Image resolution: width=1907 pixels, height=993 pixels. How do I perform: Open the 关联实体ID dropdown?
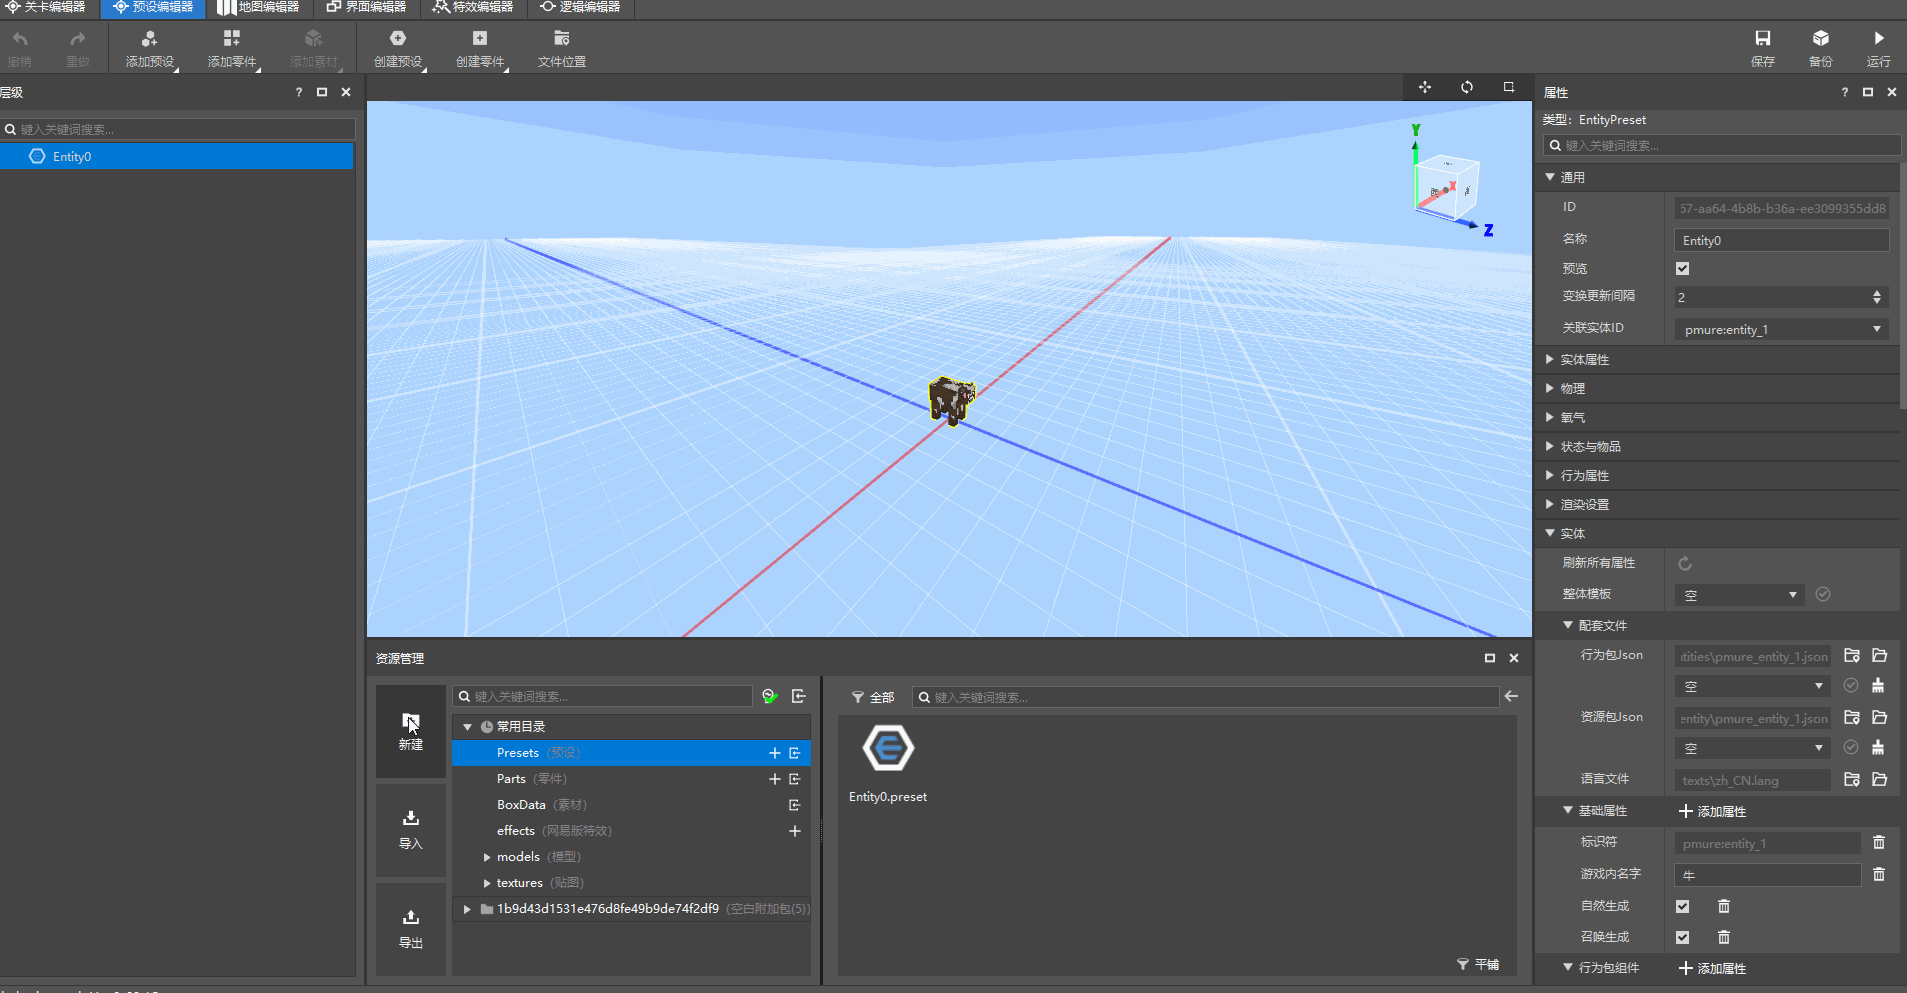click(1782, 329)
